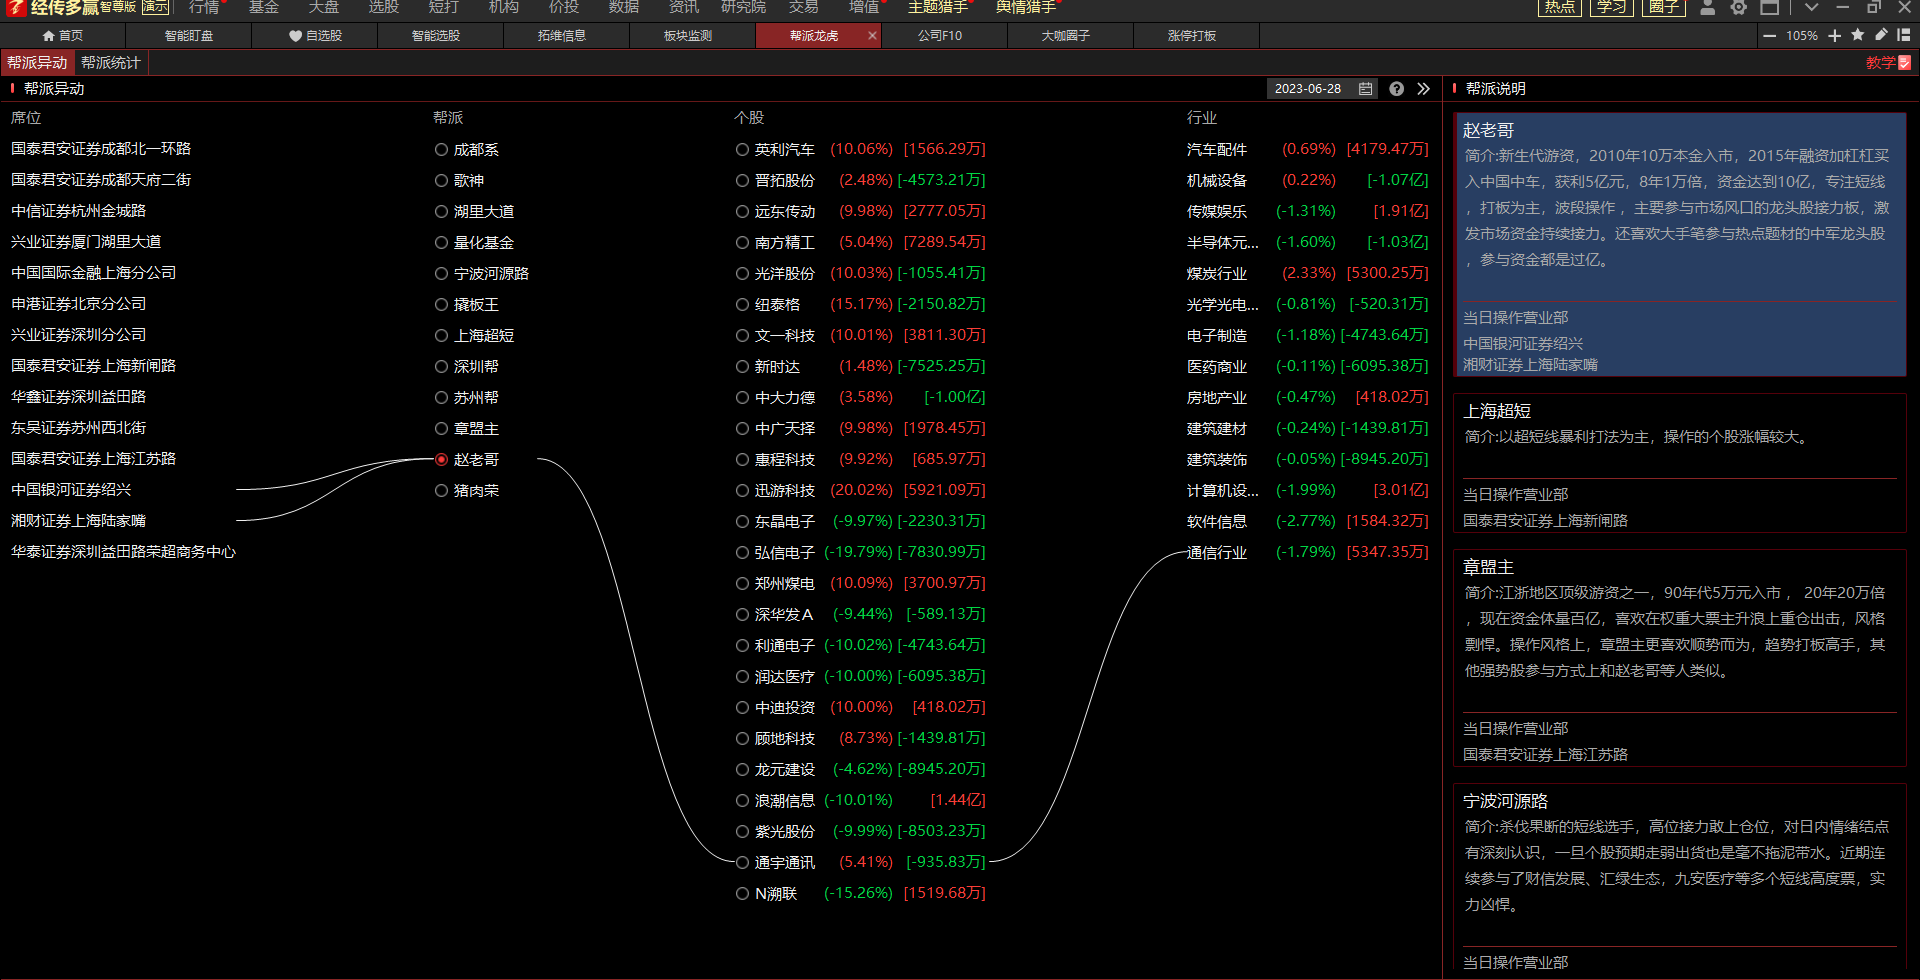Toggle the panel layout icon
1920x980 pixels.
click(x=1903, y=35)
